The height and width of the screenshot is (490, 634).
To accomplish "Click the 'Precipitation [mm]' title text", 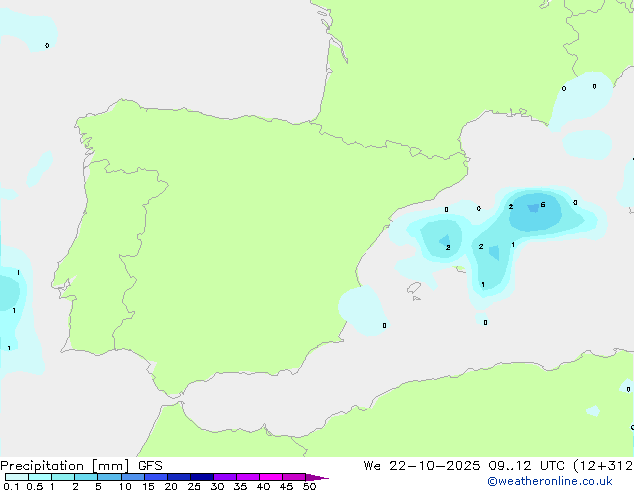I will 65,466.
